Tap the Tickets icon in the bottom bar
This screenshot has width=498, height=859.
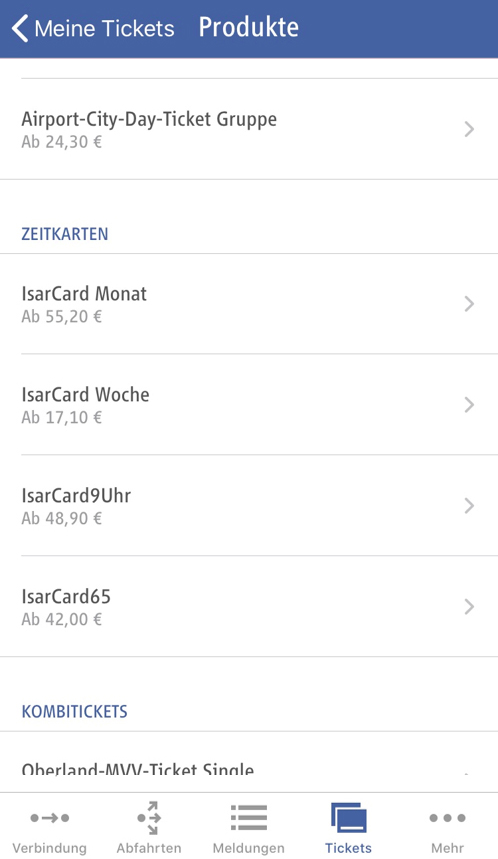348,817
